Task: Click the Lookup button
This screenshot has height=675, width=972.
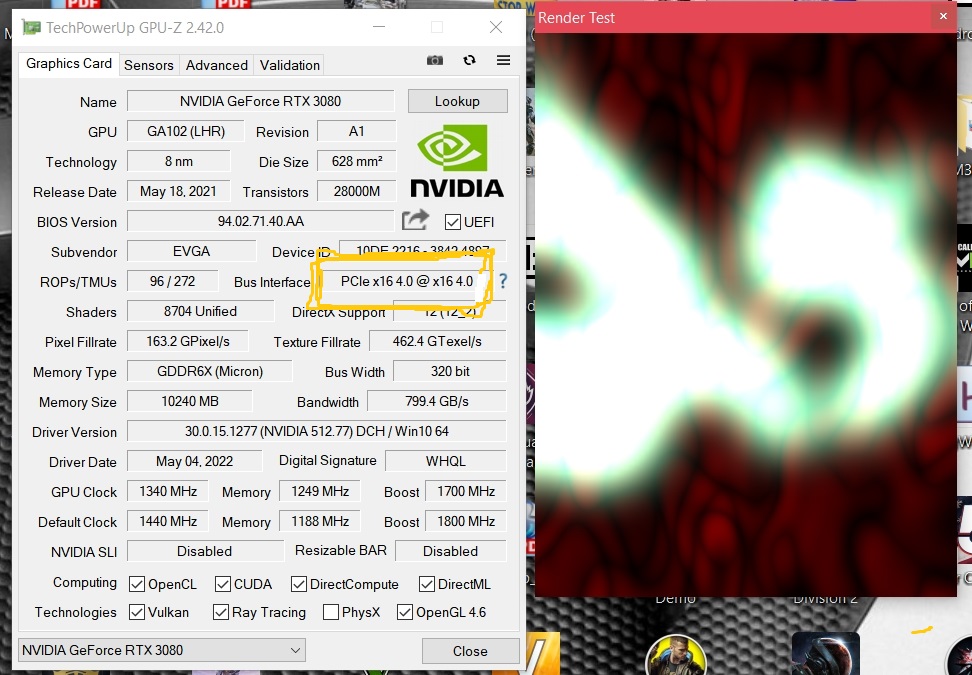Action: tap(457, 101)
